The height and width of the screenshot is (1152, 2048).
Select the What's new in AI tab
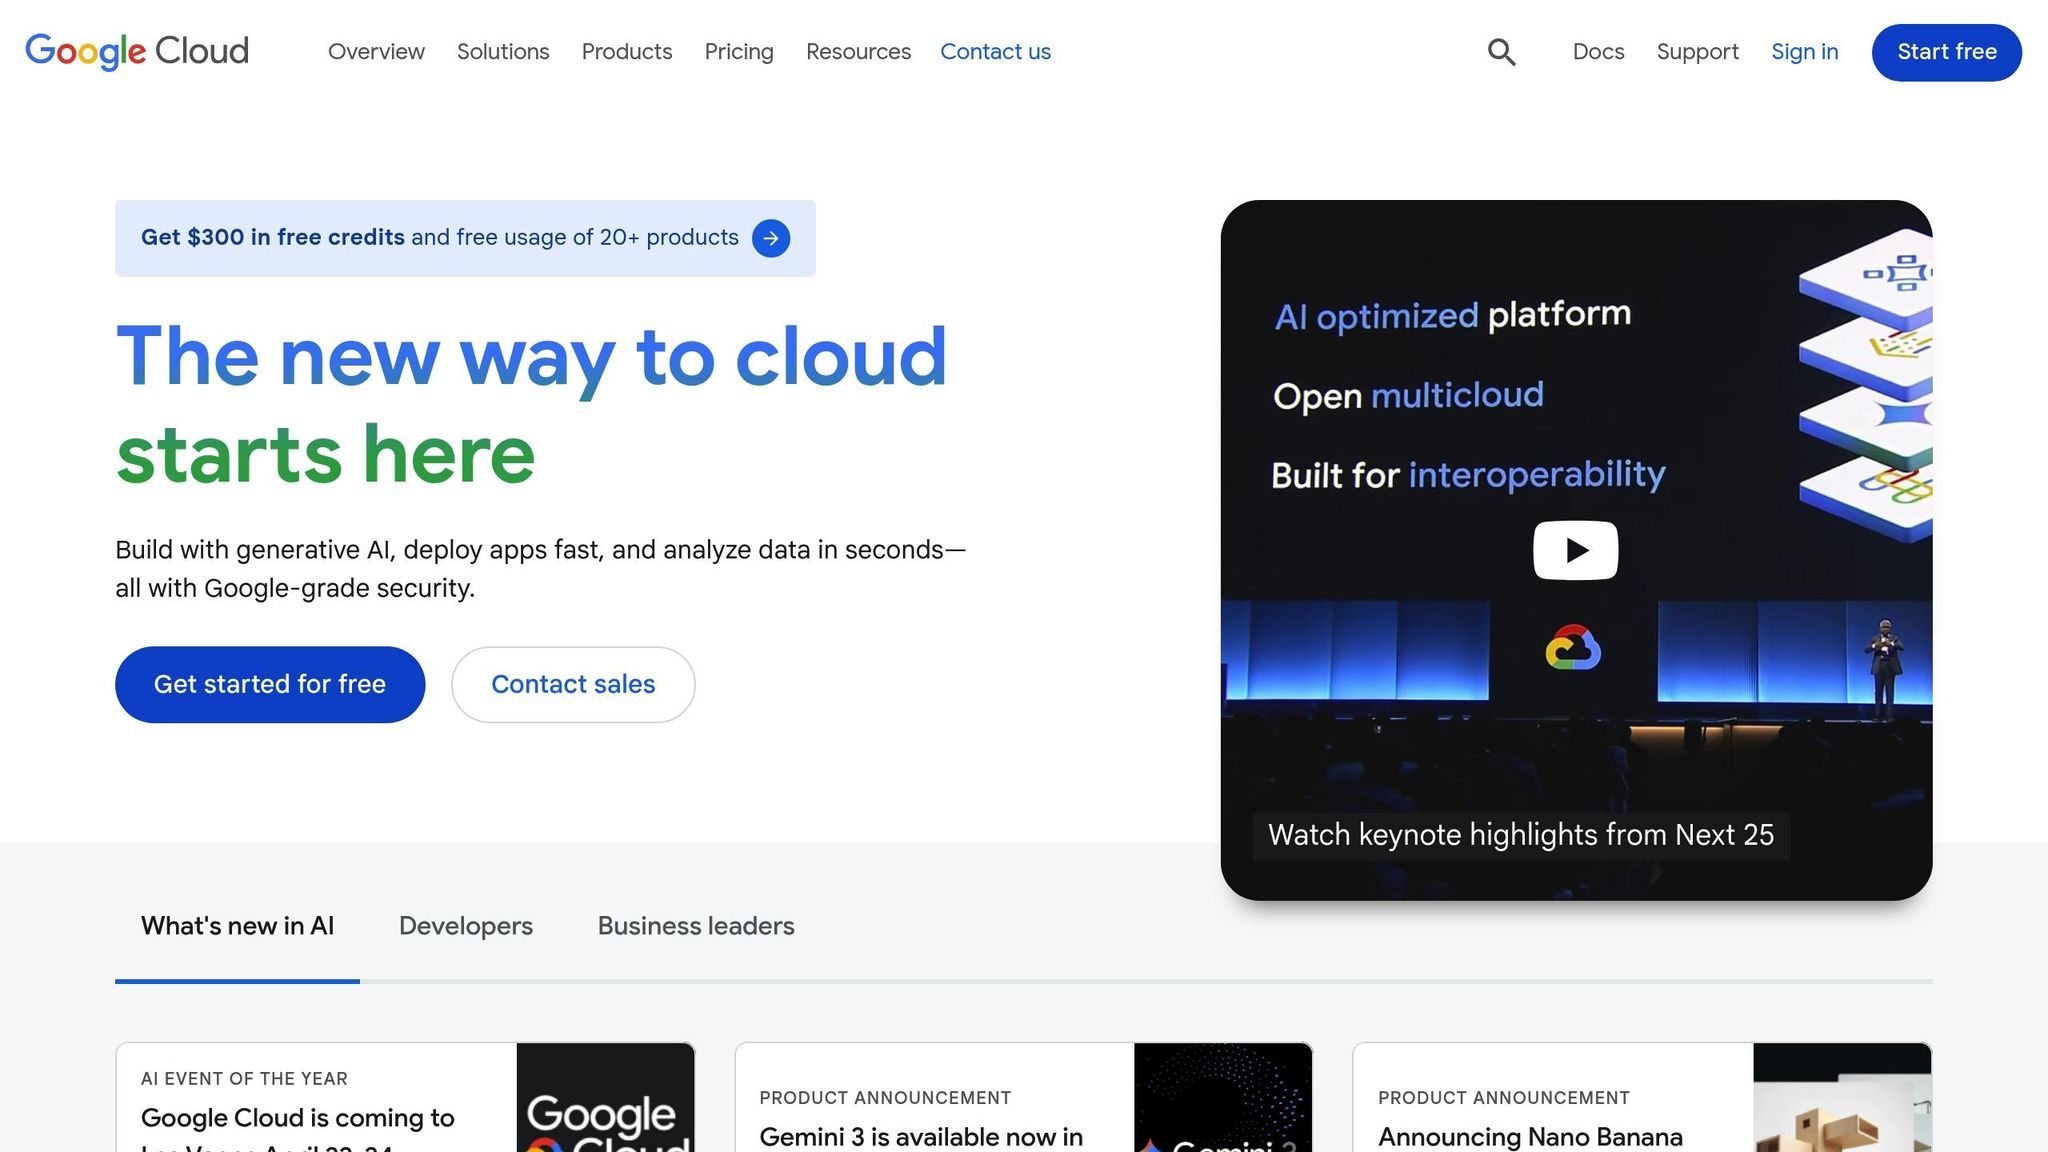click(237, 926)
